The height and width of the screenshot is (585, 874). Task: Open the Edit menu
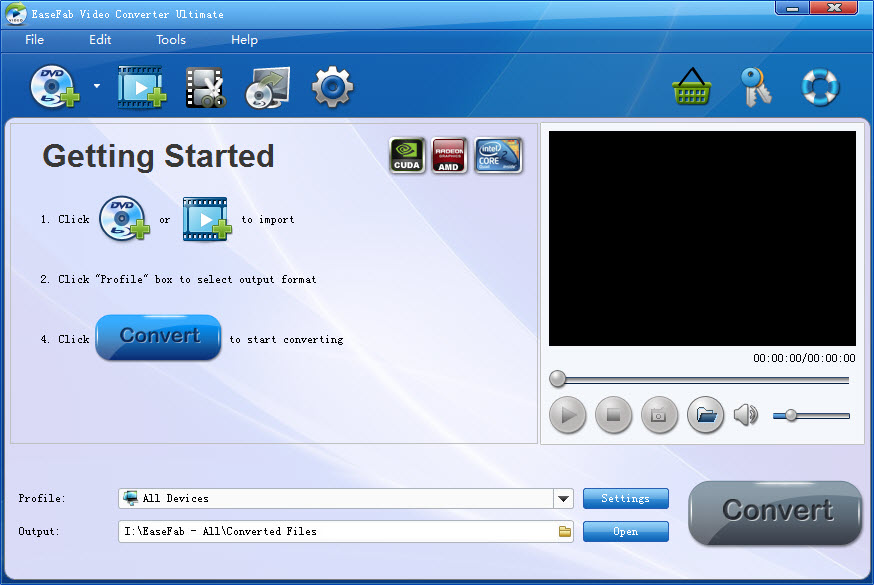pyautogui.click(x=100, y=40)
